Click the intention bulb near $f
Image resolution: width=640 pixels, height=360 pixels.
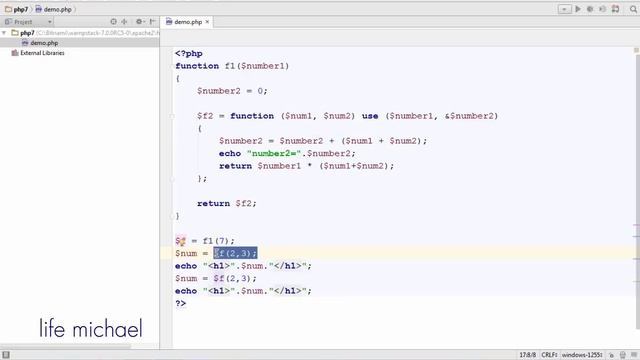coord(182,242)
